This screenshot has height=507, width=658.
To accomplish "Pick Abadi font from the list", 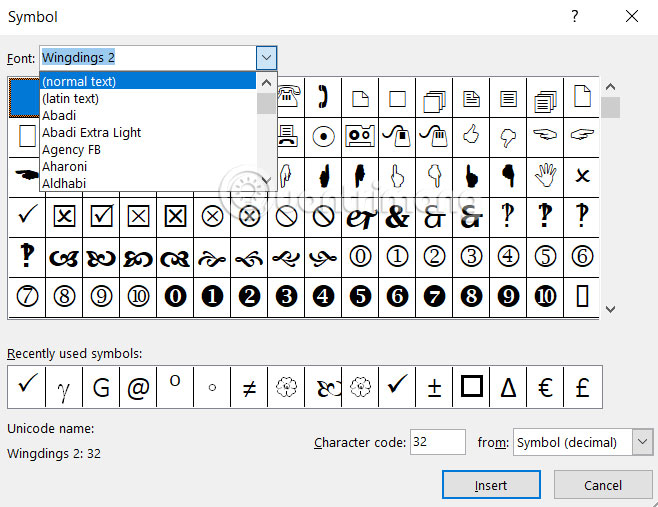I will (148, 115).
